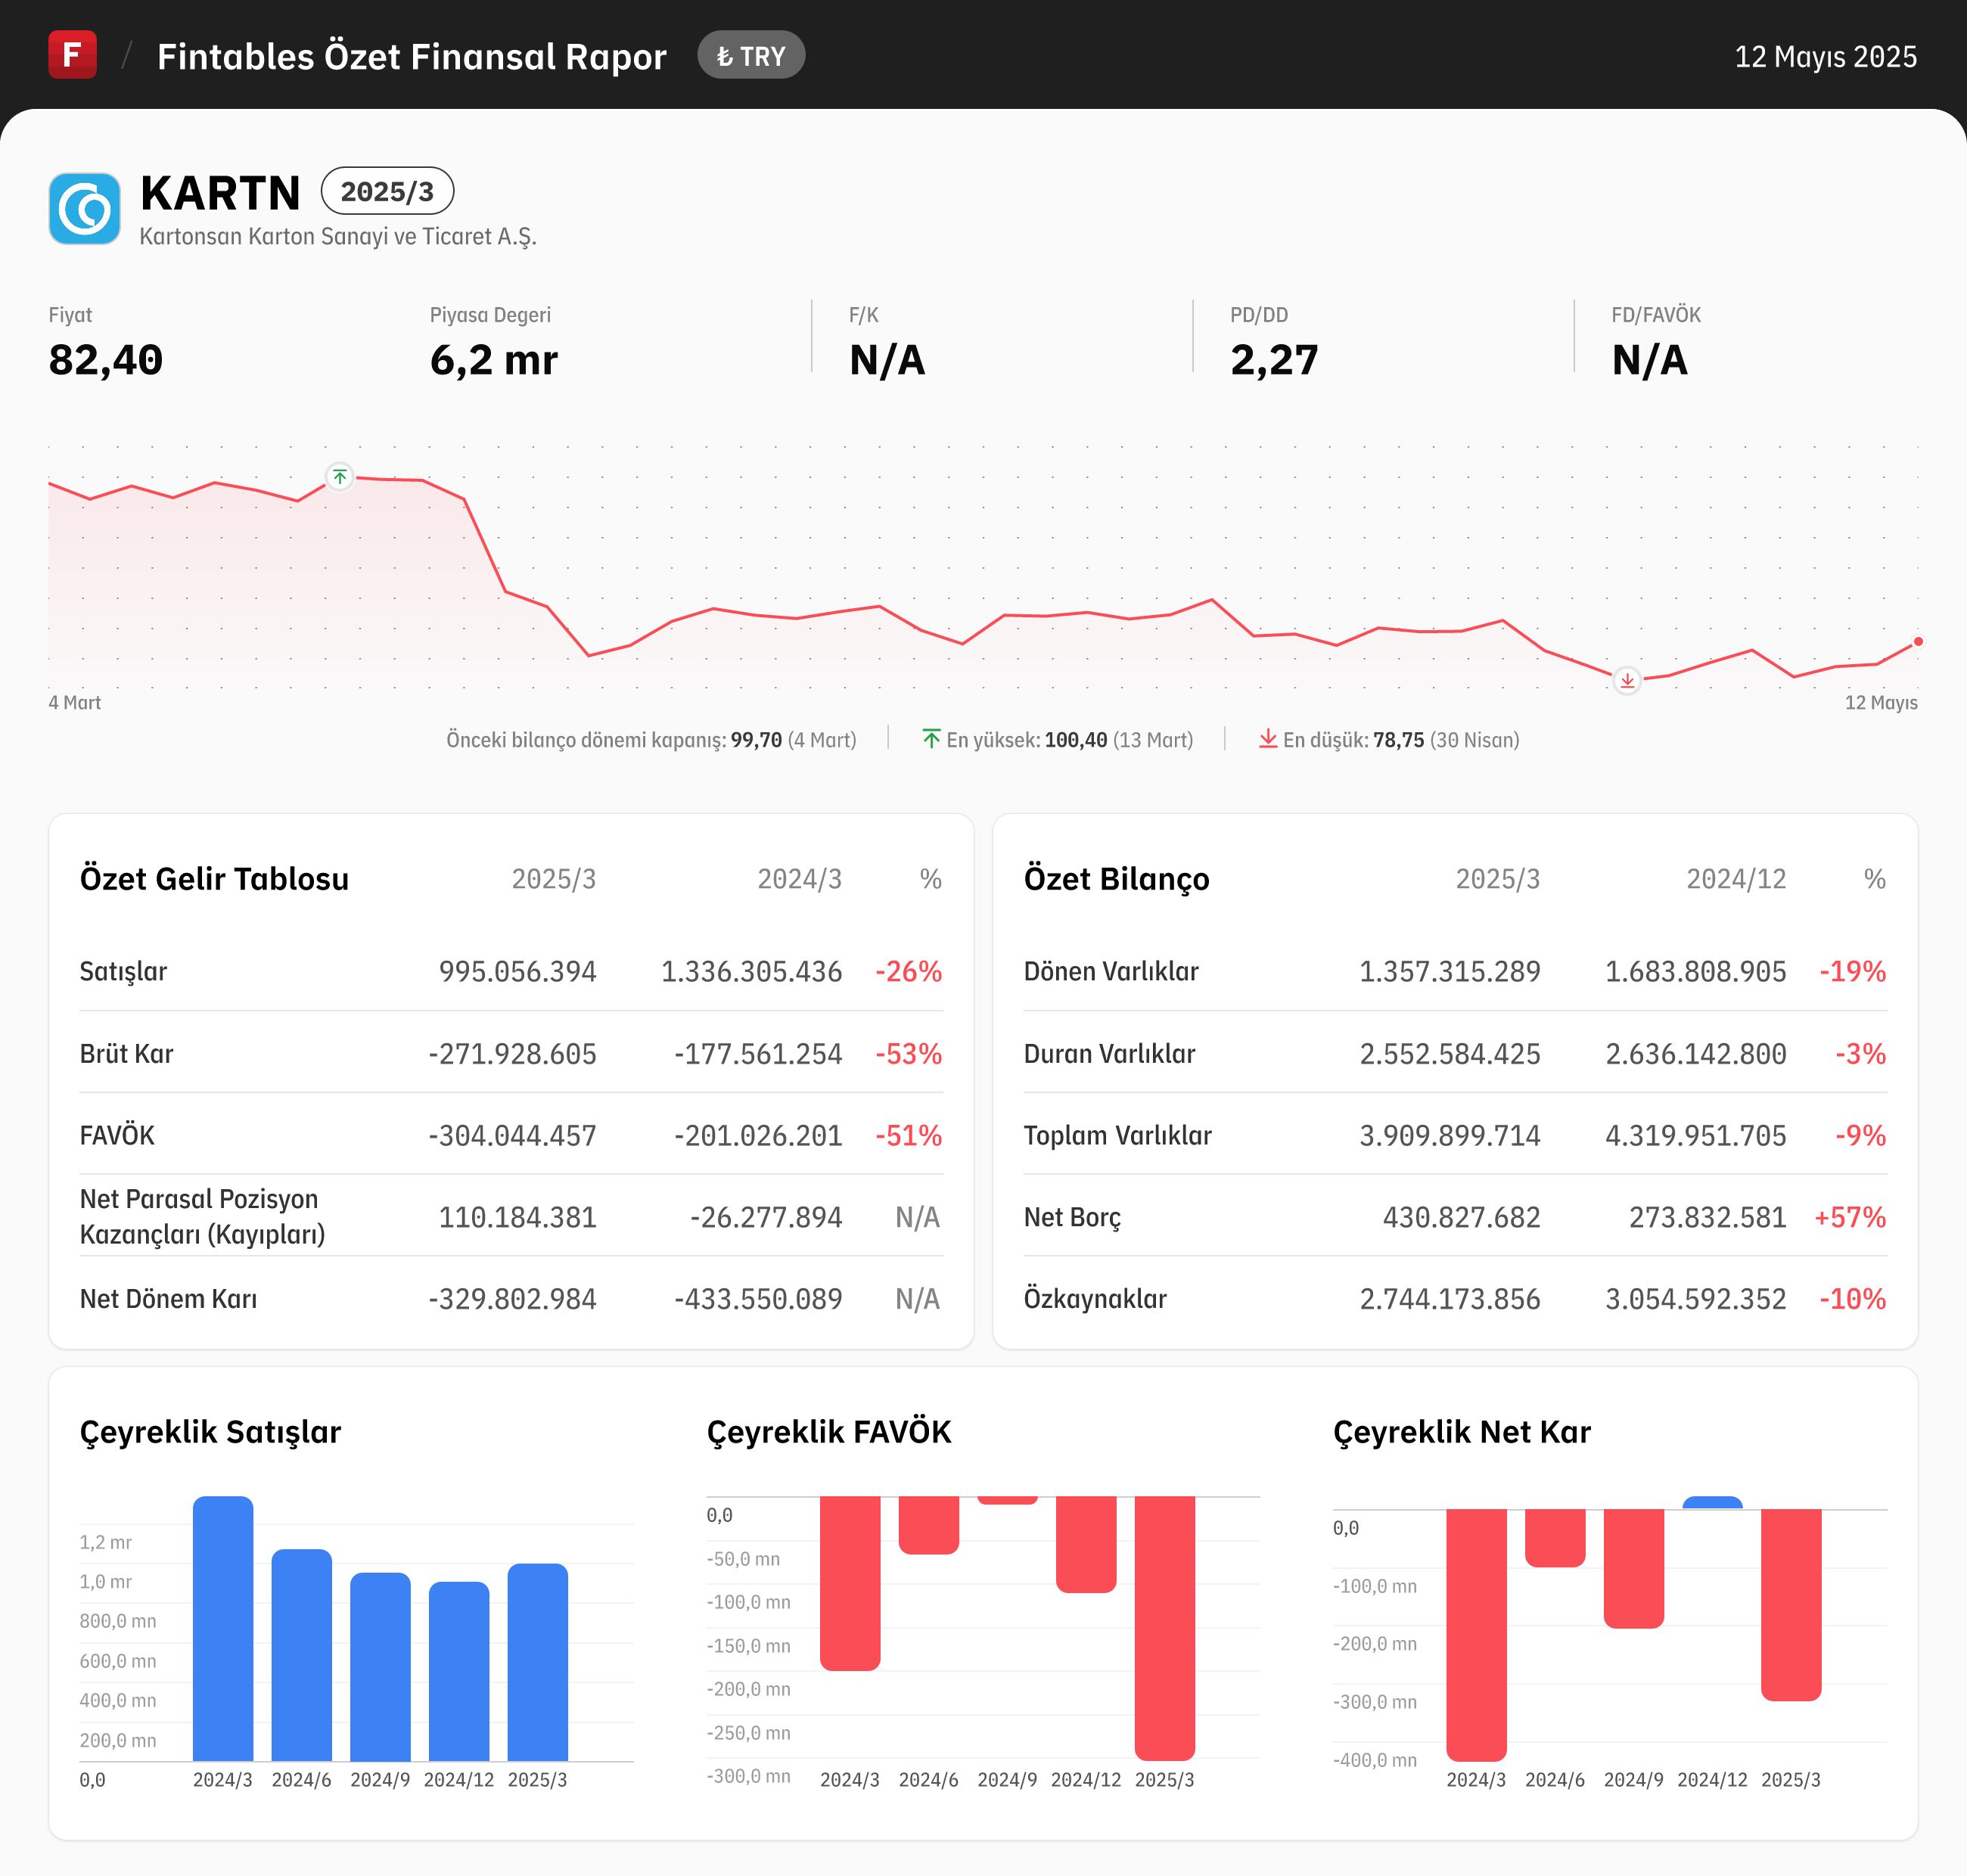Click Özkaynaklar value 2.744.173.856
This screenshot has height=1876, width=1967.
pyautogui.click(x=1450, y=1298)
